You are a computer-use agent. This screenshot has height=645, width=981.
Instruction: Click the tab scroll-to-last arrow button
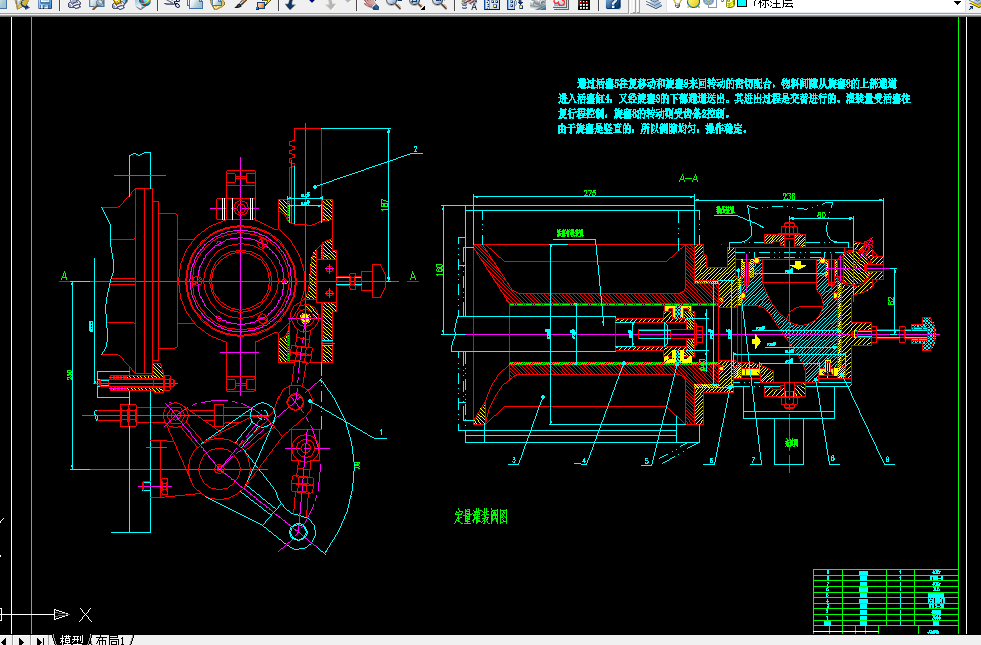[39, 641]
